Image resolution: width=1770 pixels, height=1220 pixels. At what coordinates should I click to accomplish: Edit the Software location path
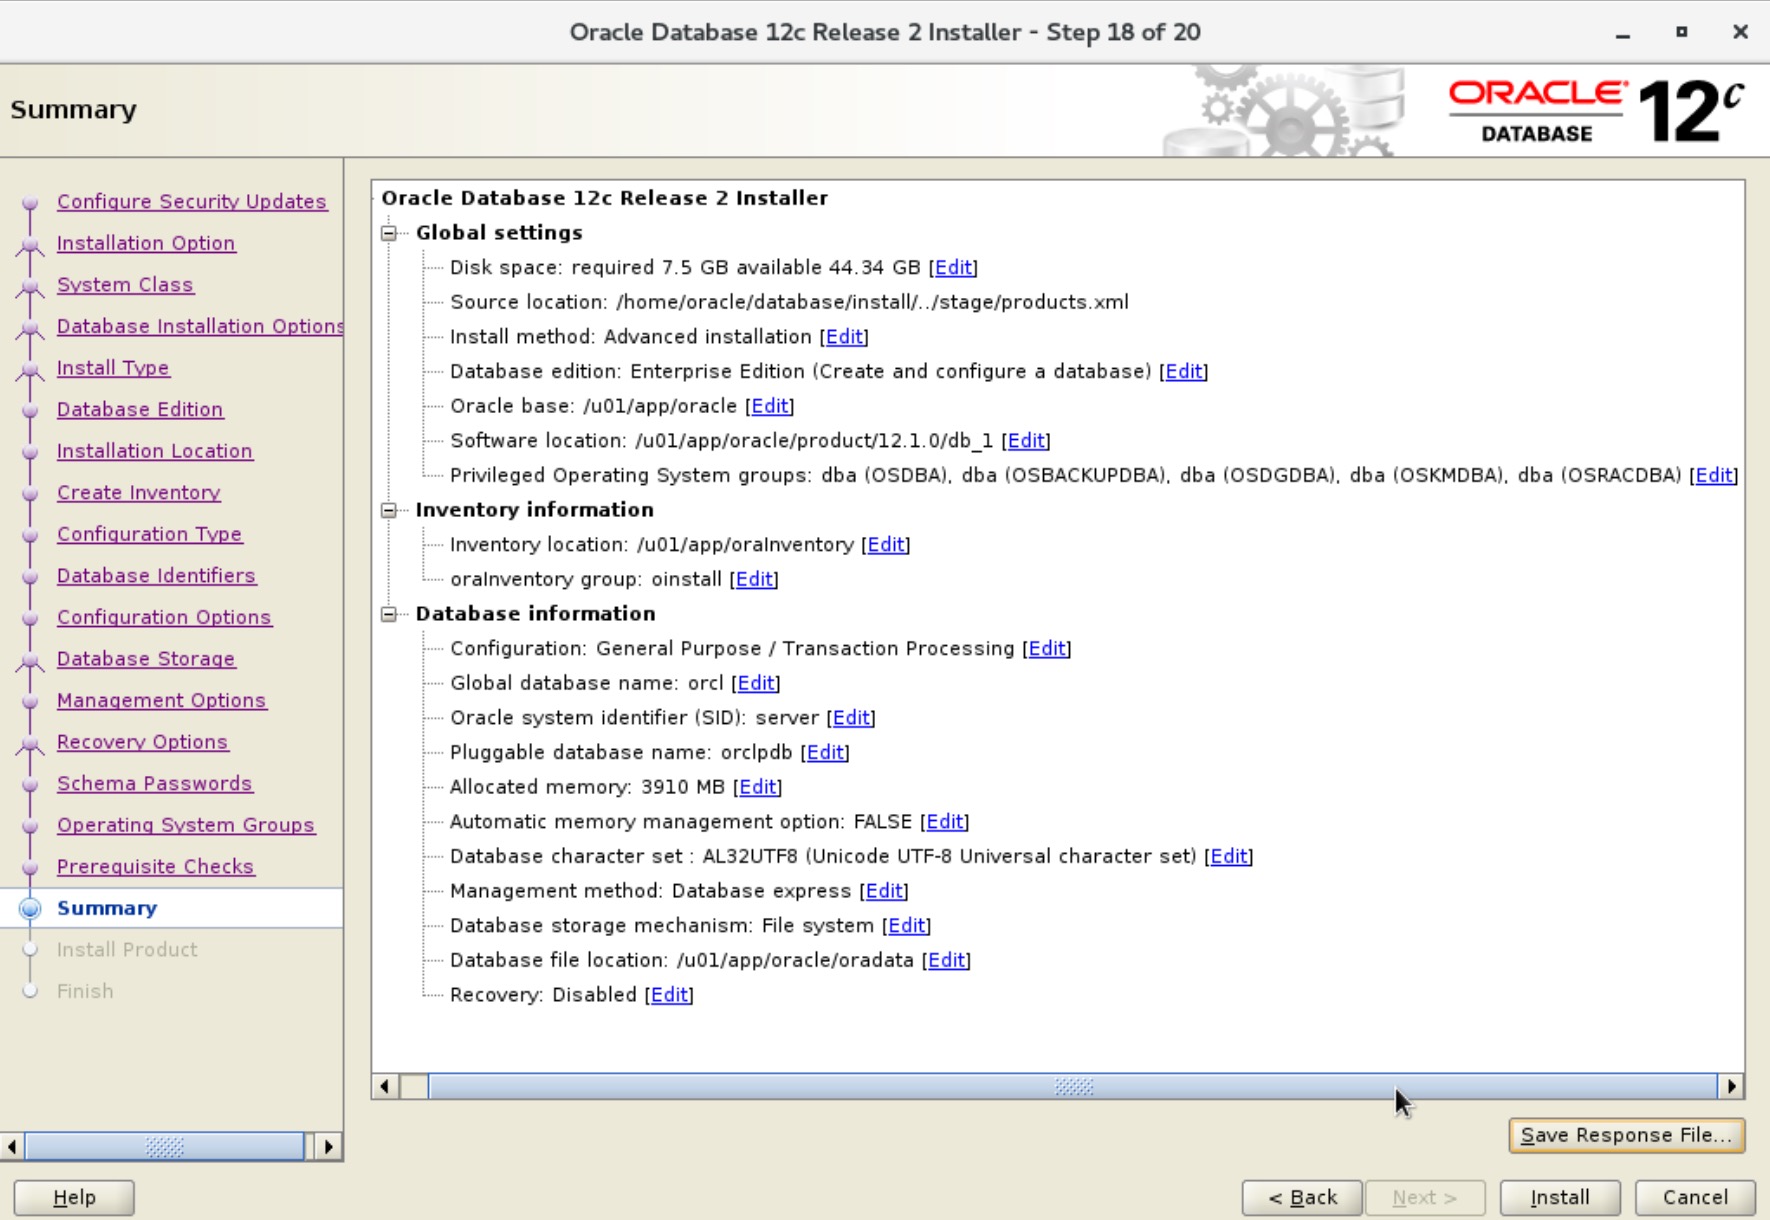(x=1026, y=441)
